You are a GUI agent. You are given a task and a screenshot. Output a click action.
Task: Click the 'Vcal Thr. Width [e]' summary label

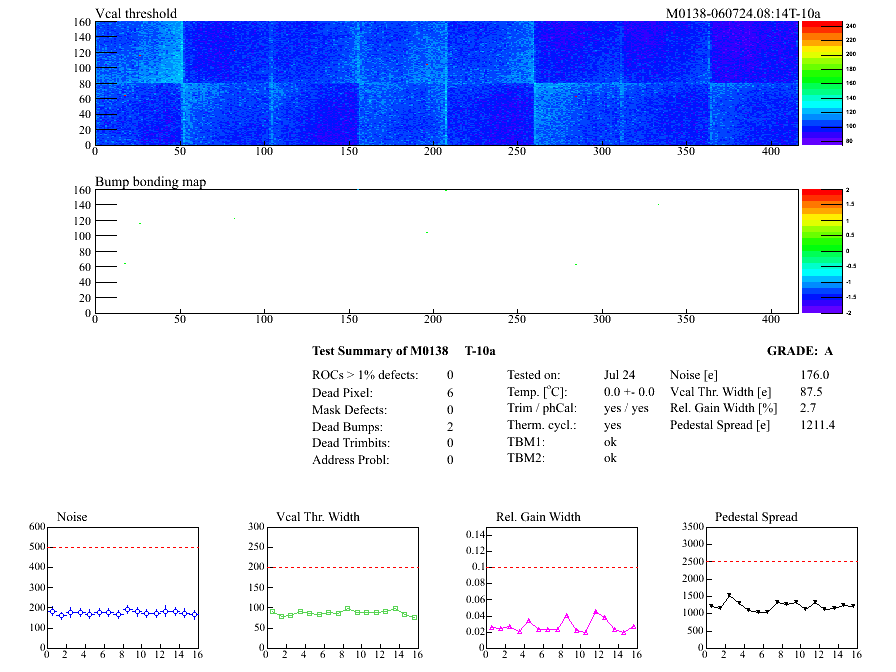click(x=721, y=392)
